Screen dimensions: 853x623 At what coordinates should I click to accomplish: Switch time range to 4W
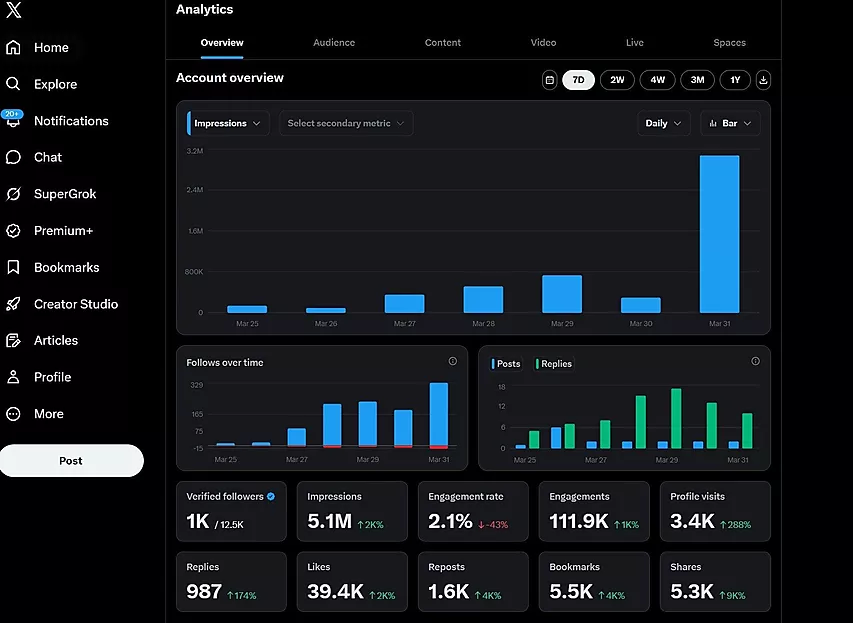pos(657,80)
